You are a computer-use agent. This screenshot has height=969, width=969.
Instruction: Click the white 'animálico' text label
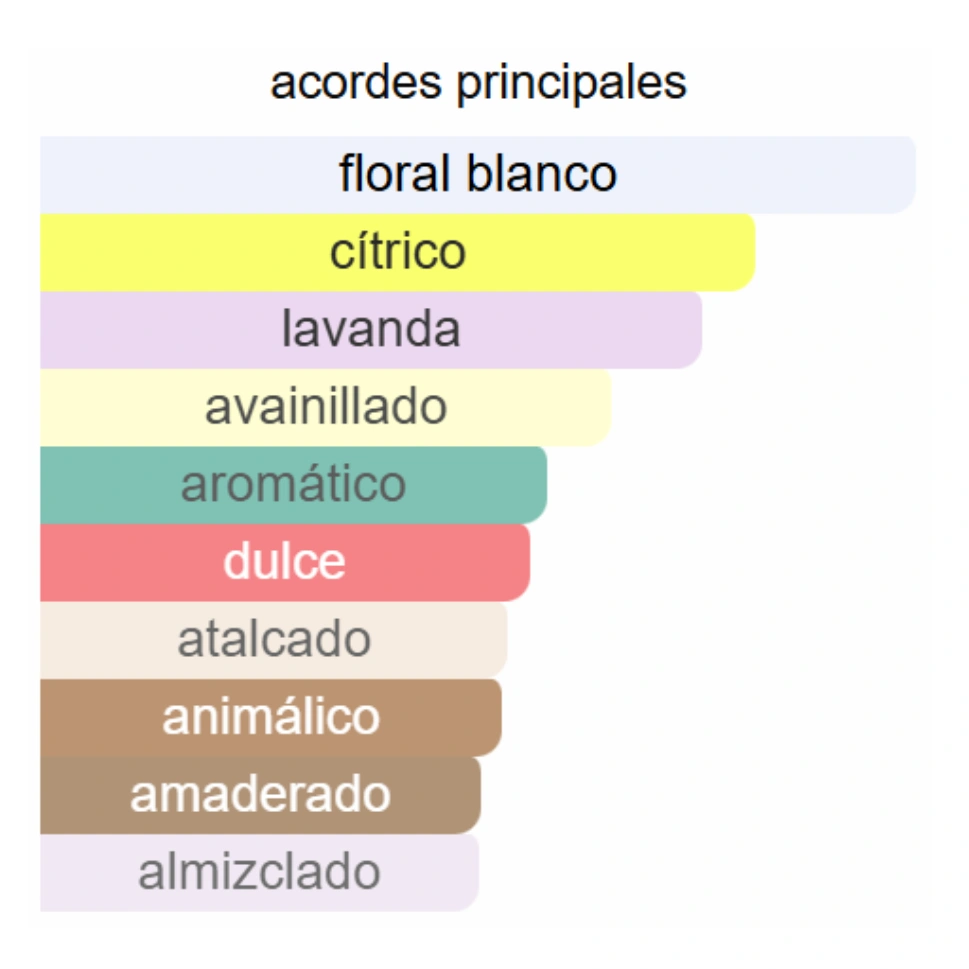[271, 717]
